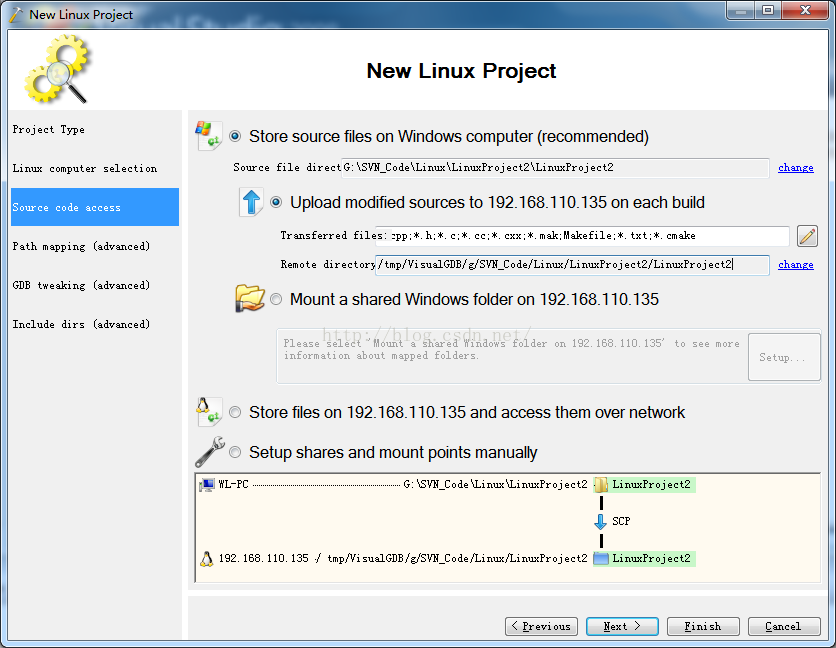The image size is (836, 648).
Task: Click the blue remote LinuxProject2 folder icon
Action: click(x=601, y=558)
